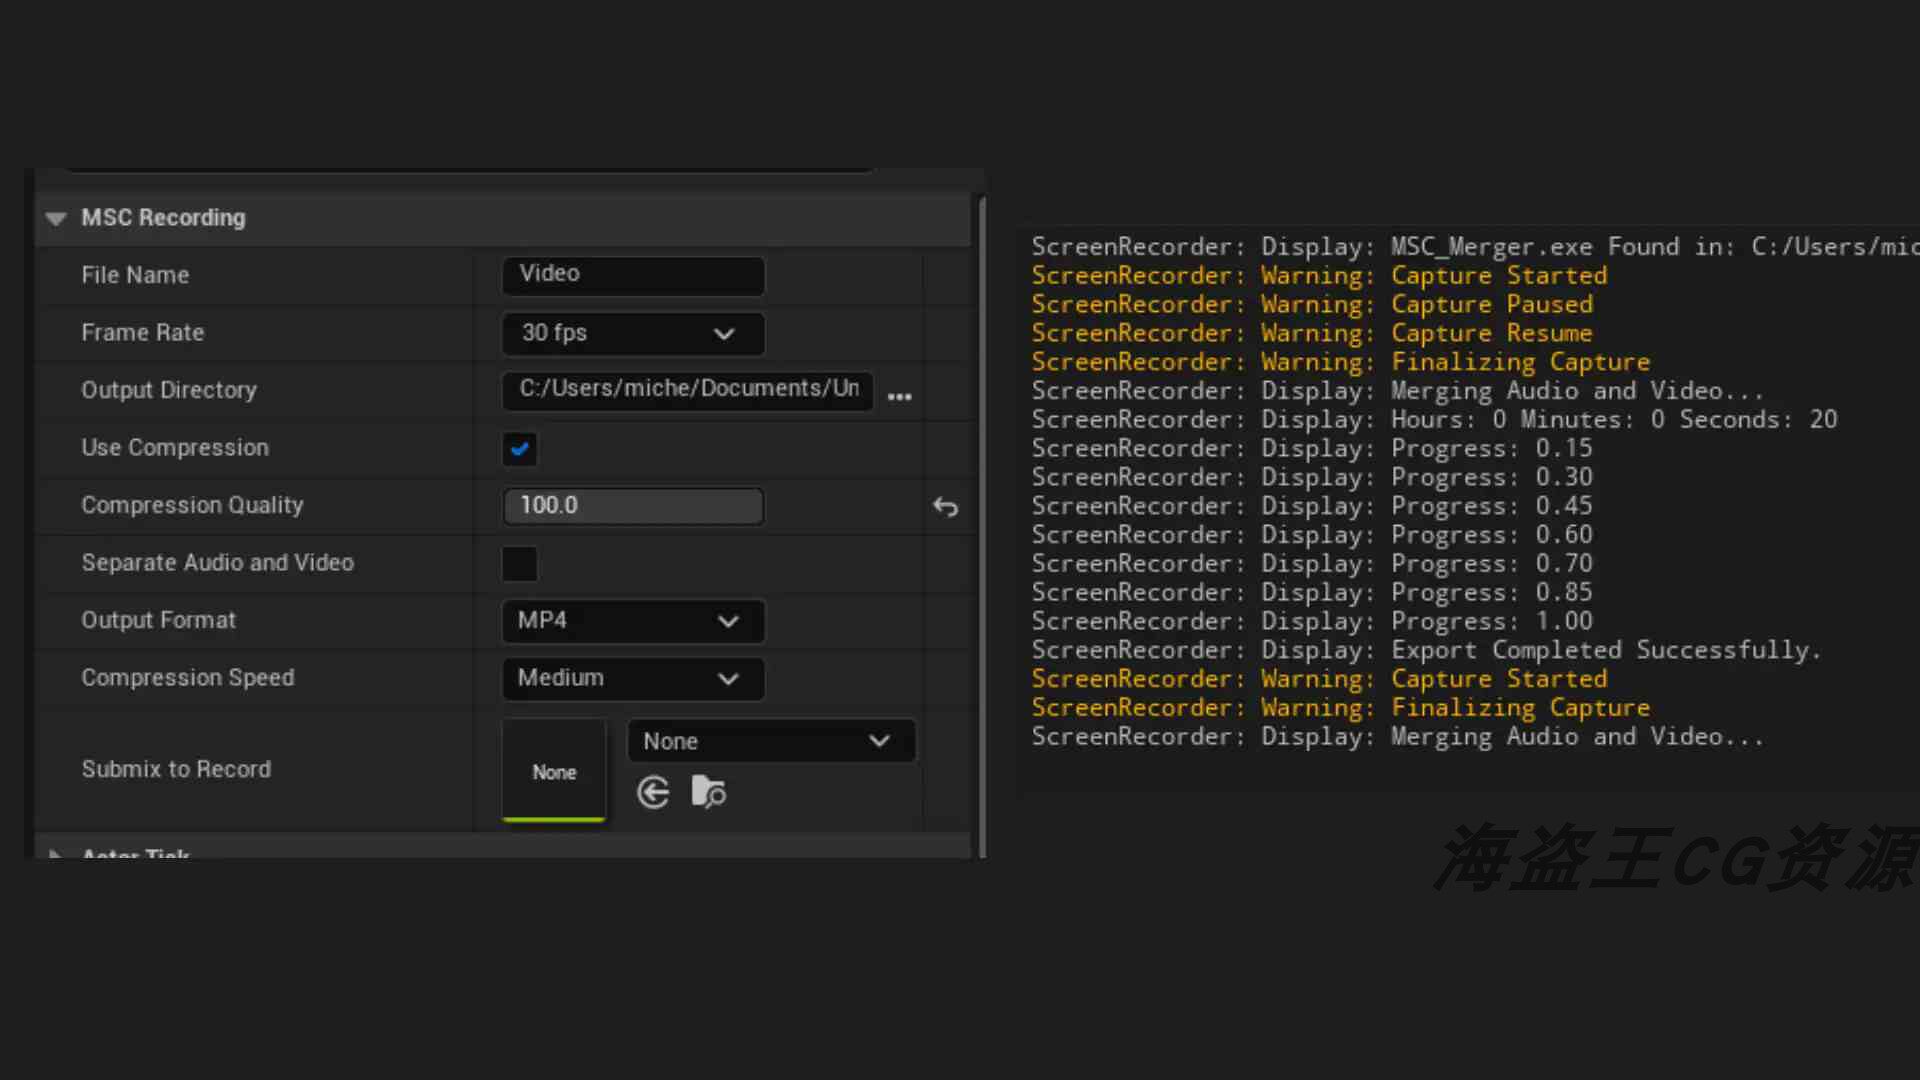
Task: Open the Frame Rate 30 fps dropdown
Action: click(x=633, y=334)
